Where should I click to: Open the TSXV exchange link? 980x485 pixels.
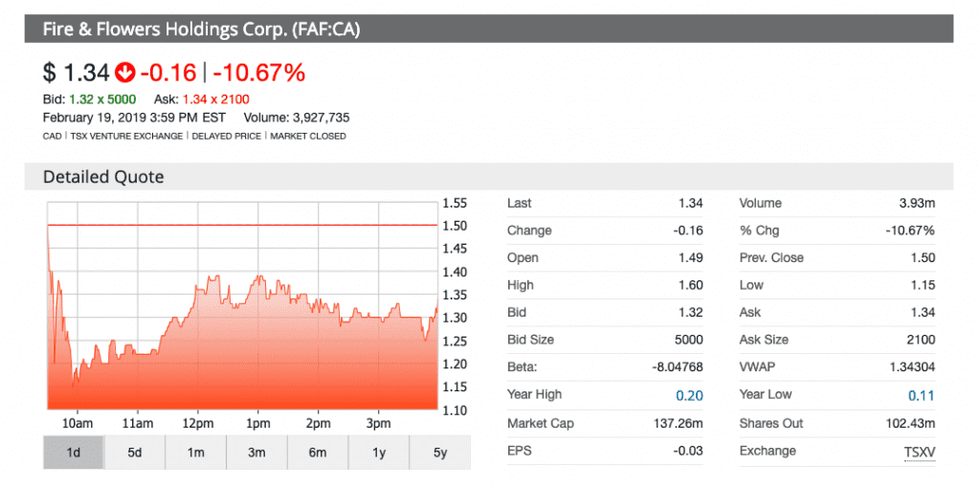(918, 451)
